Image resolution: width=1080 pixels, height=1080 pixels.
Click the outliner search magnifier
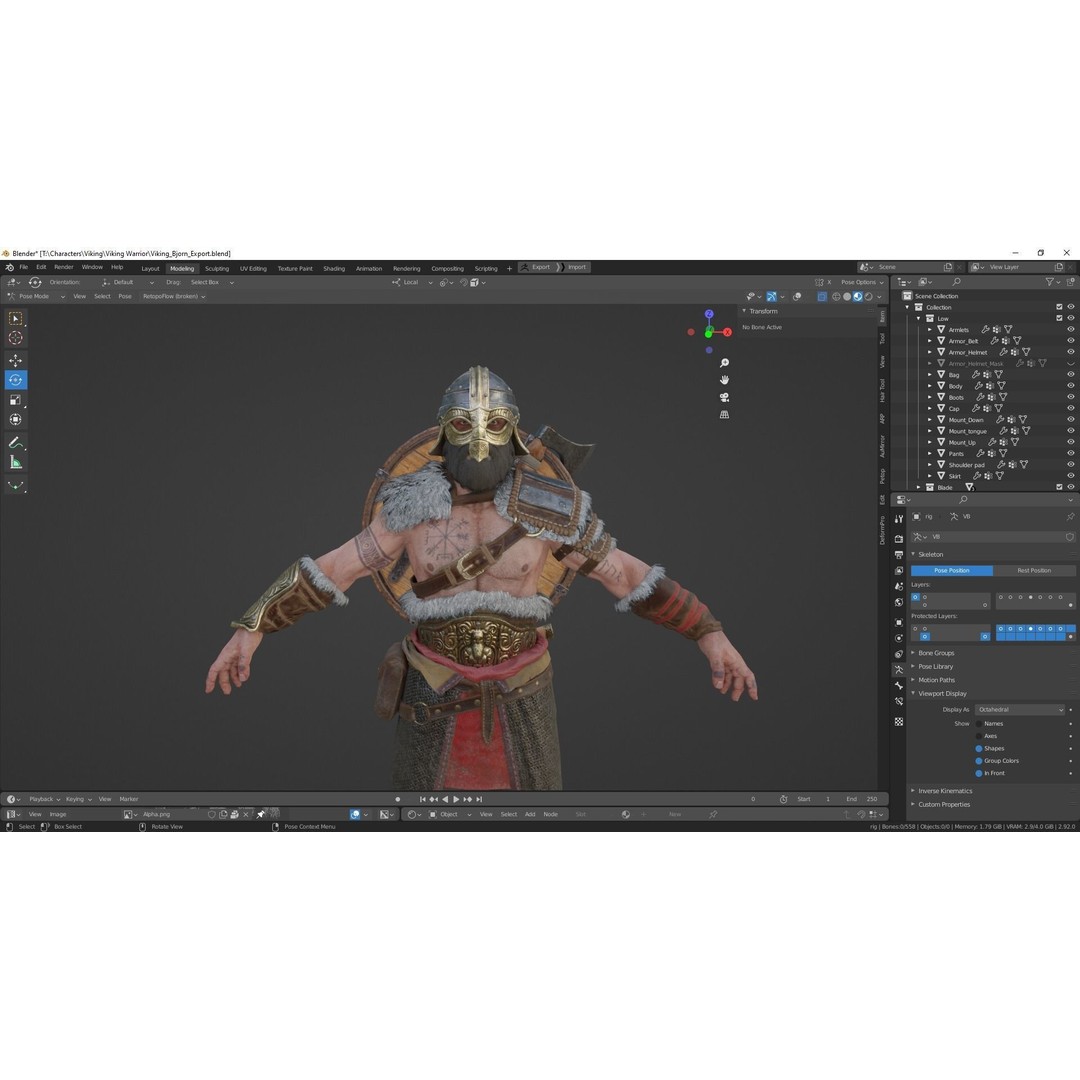click(x=957, y=282)
